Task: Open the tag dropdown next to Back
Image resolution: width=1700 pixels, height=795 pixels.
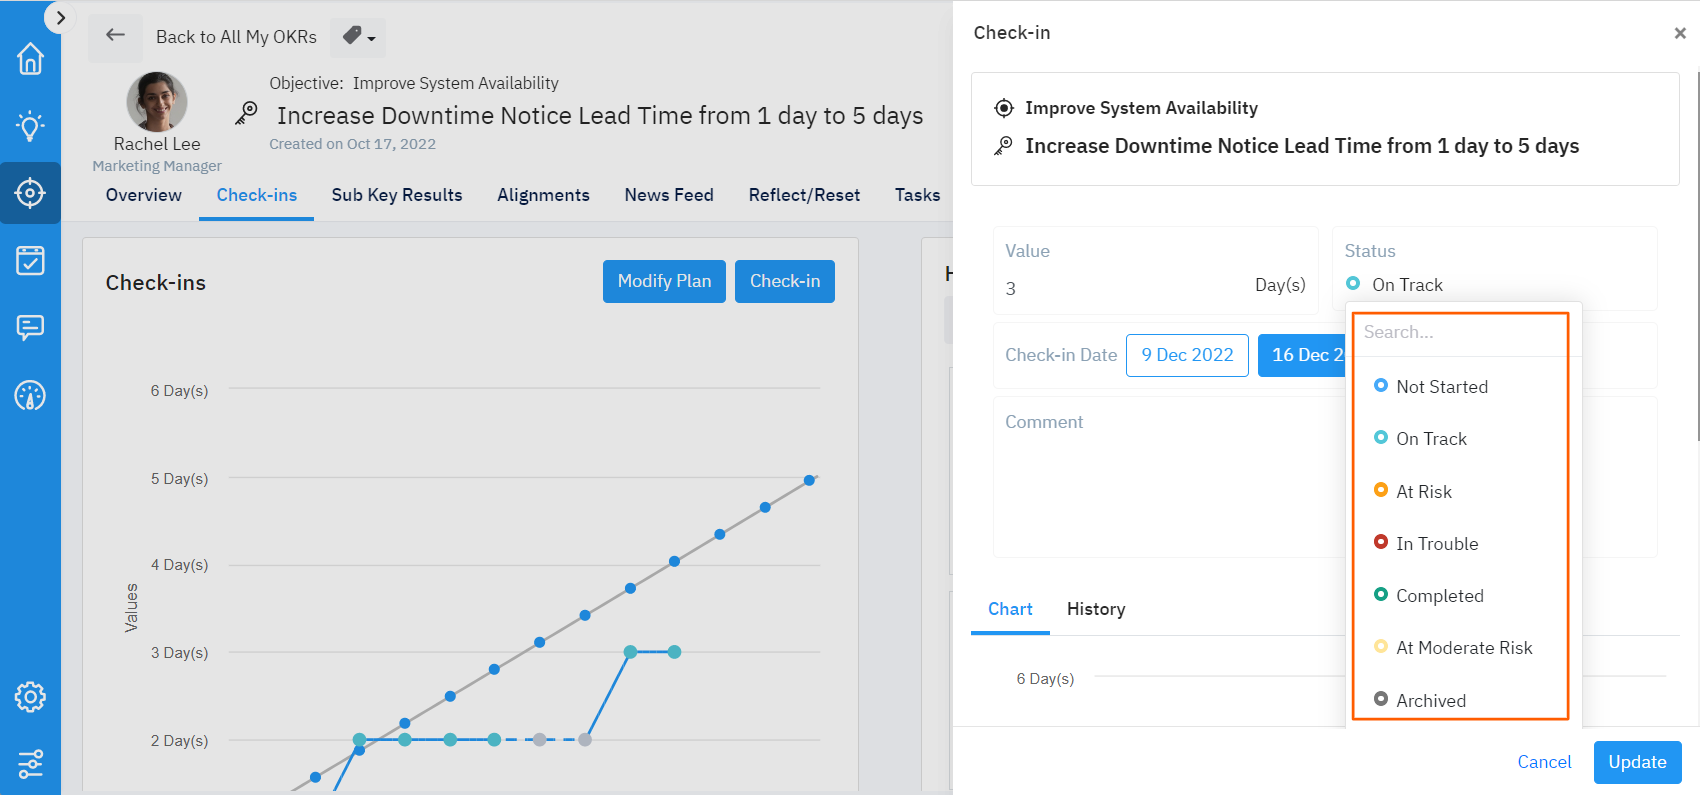Action: pyautogui.click(x=358, y=37)
